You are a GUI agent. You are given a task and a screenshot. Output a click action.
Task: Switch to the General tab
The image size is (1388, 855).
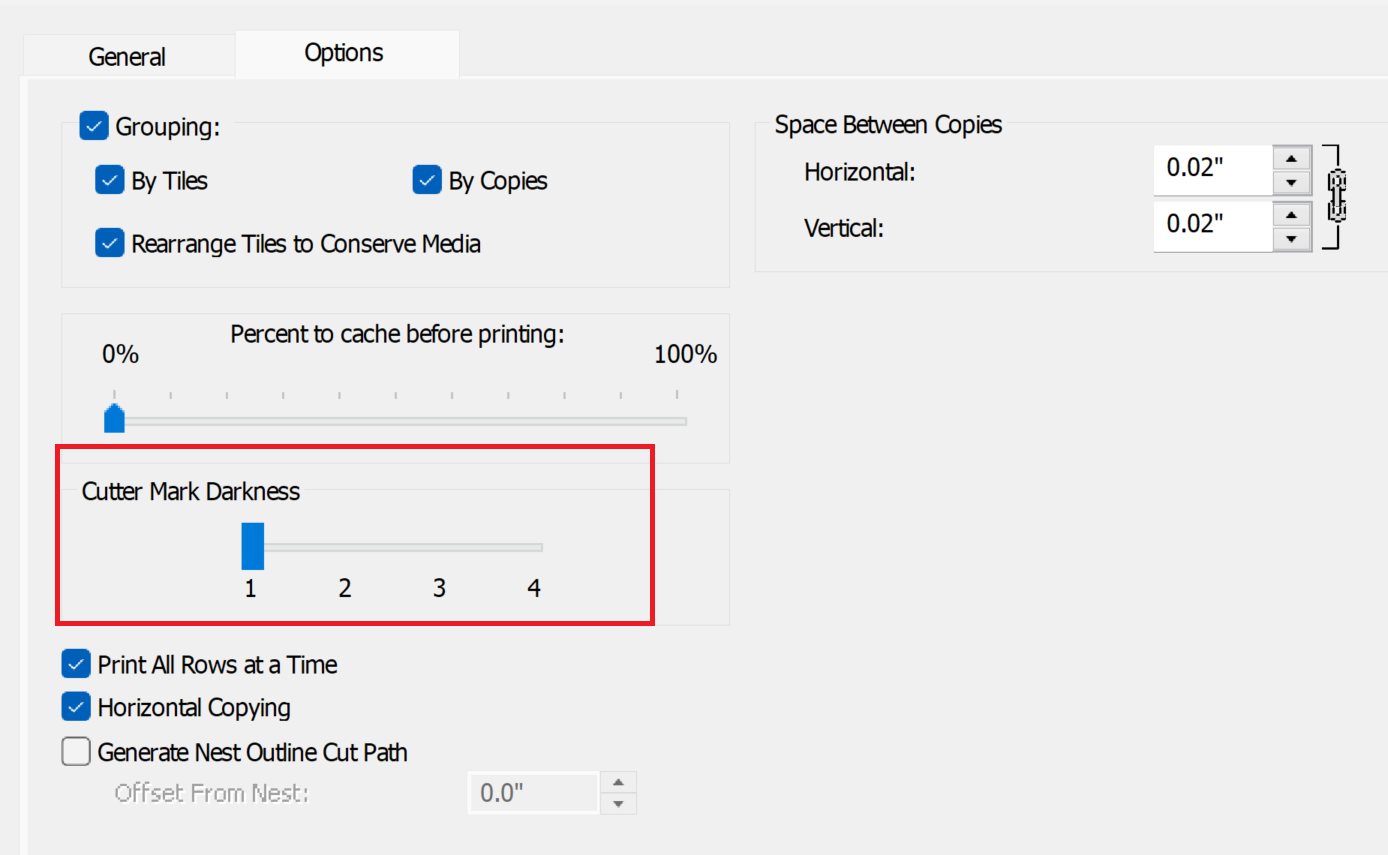pos(127,57)
